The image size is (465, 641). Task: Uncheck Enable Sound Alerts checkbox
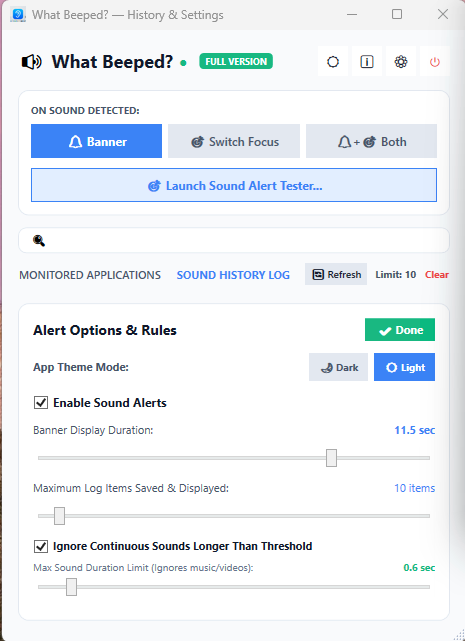click(40, 403)
